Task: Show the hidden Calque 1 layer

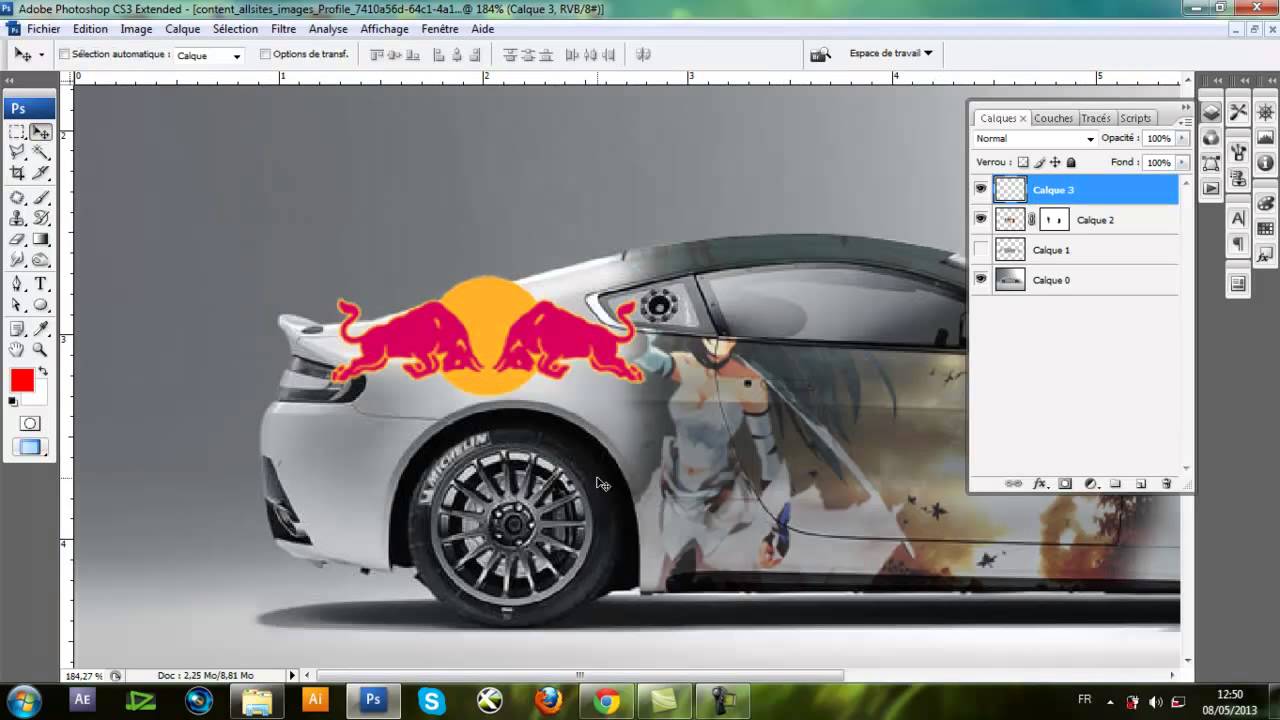Action: 981,250
